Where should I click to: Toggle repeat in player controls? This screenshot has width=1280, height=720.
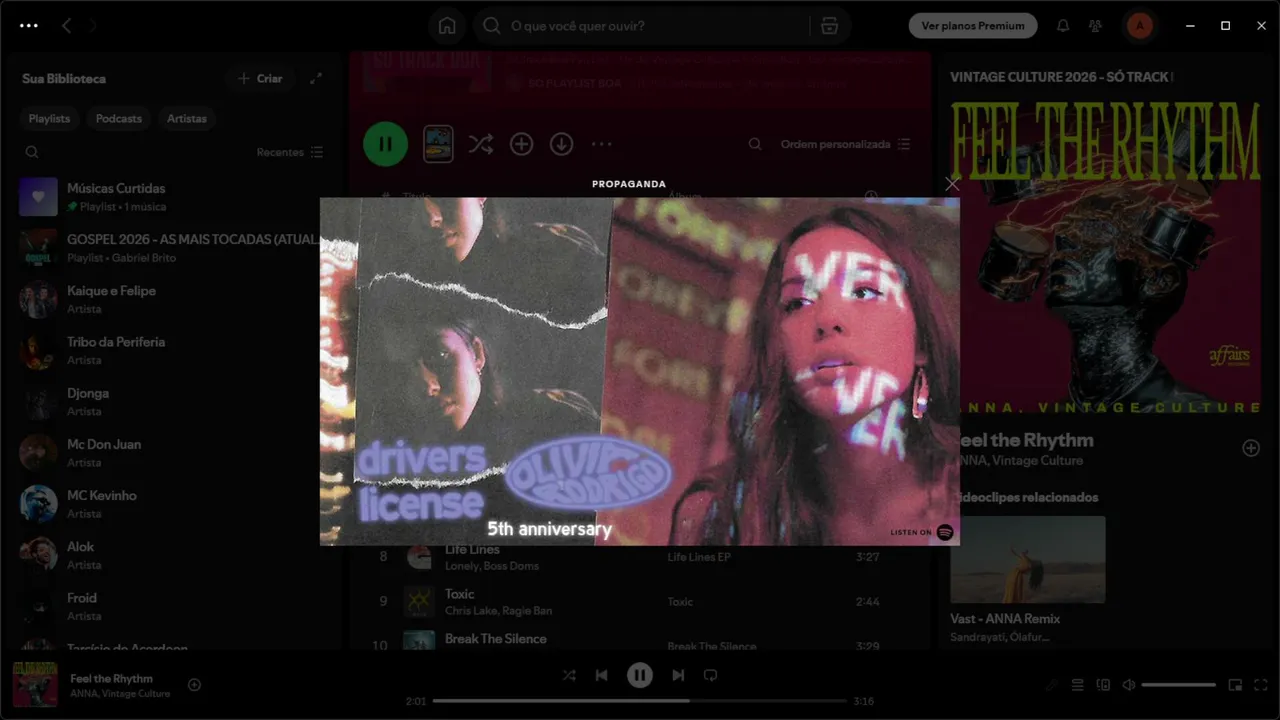(710, 675)
